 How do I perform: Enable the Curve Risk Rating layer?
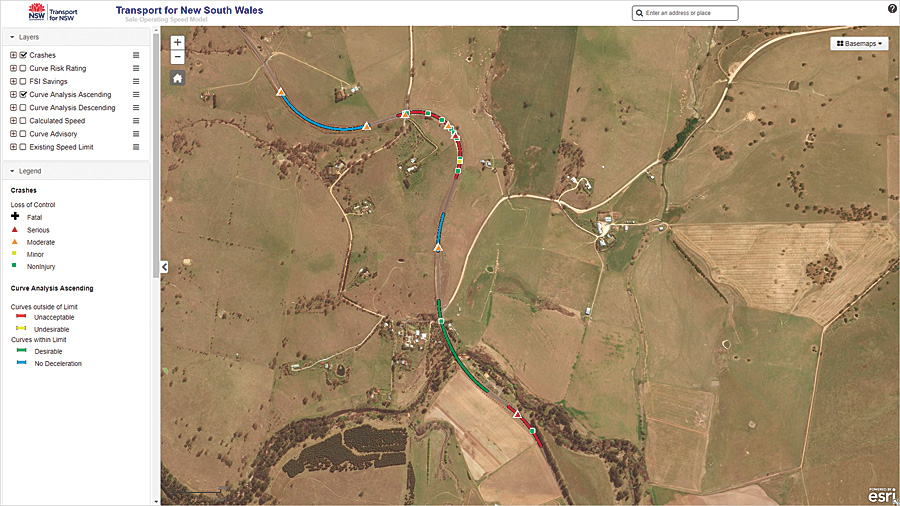(x=23, y=68)
